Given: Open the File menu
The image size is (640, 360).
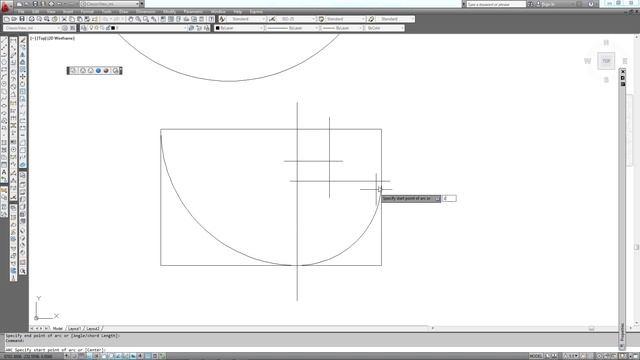Looking at the screenshot, I should click(x=21, y=12).
